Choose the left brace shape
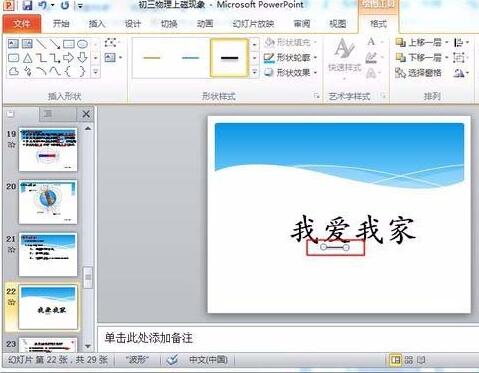The image size is (479, 373). (68, 71)
